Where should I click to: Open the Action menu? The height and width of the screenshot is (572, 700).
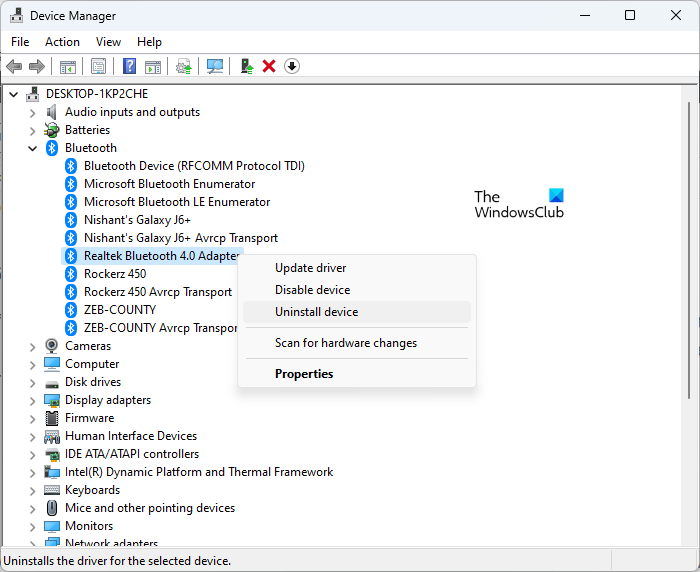(x=62, y=42)
